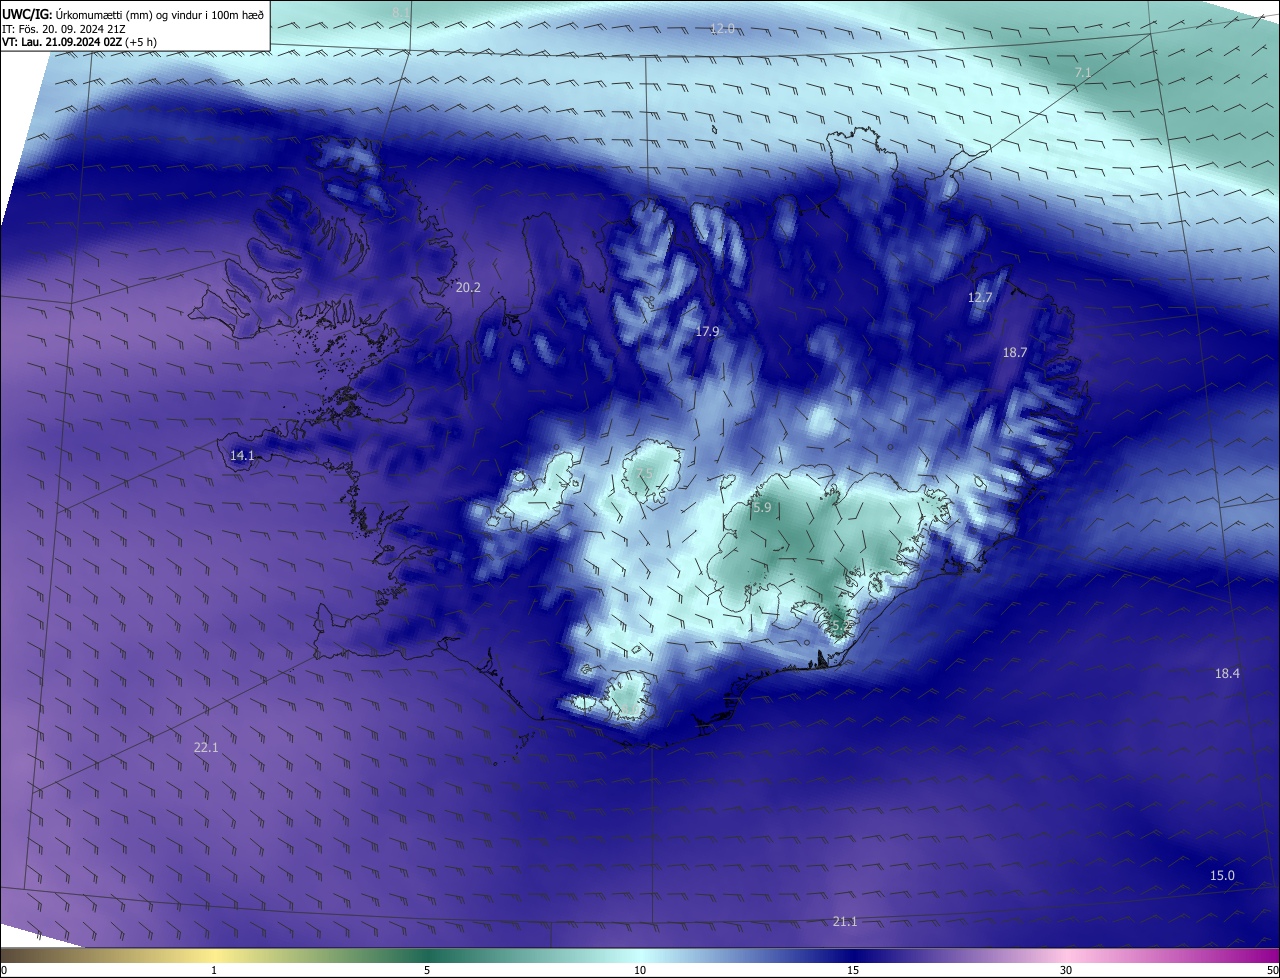Click the 21.1 value label

844,922
